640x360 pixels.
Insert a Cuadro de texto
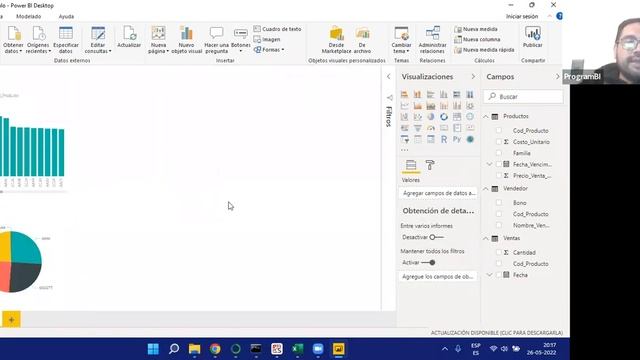(x=277, y=29)
